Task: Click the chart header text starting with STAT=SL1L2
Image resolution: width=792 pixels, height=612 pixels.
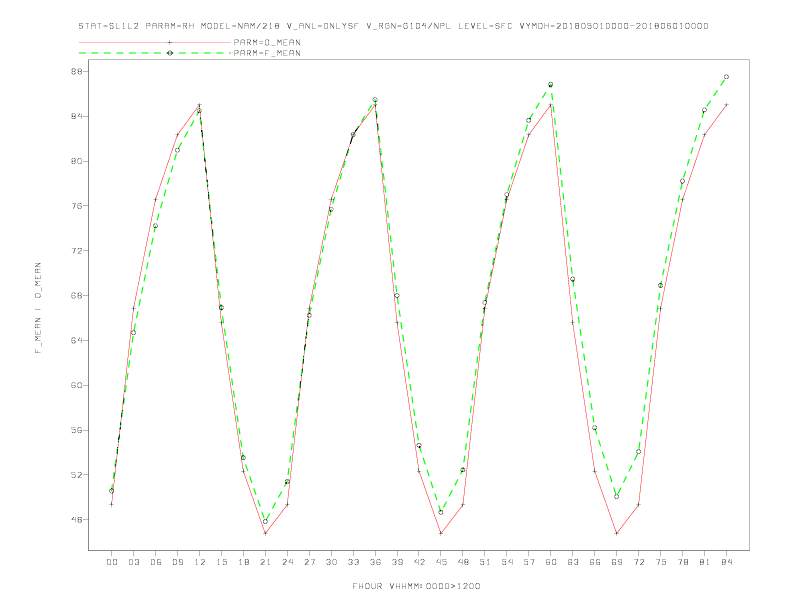Action: coord(393,26)
